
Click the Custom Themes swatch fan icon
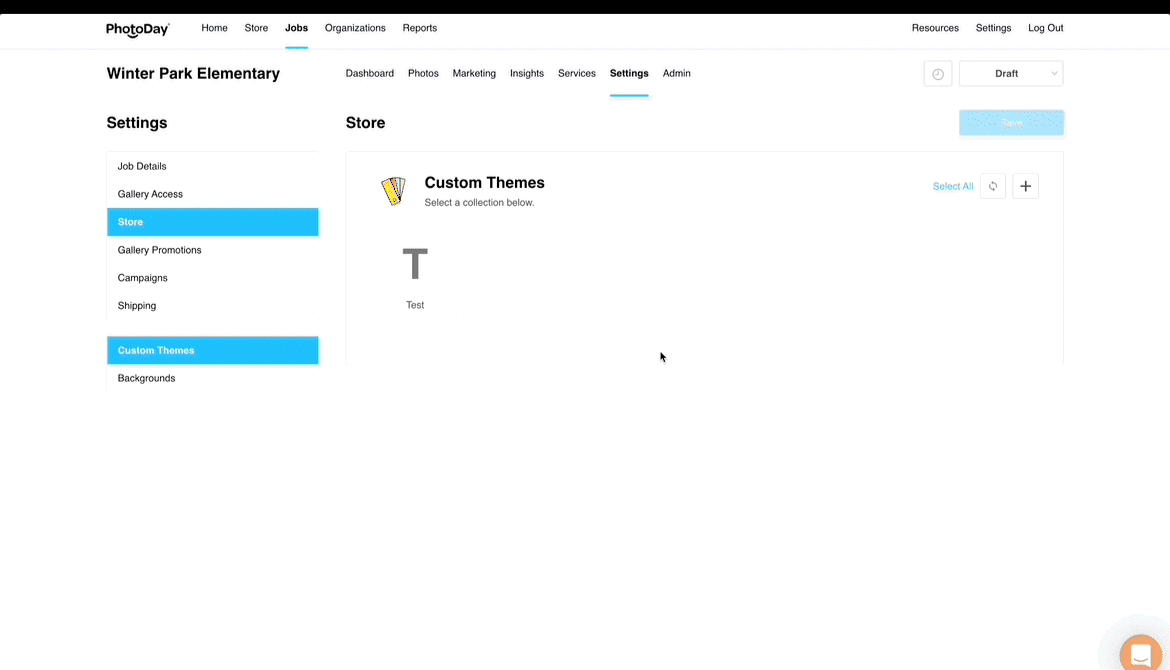coord(393,191)
